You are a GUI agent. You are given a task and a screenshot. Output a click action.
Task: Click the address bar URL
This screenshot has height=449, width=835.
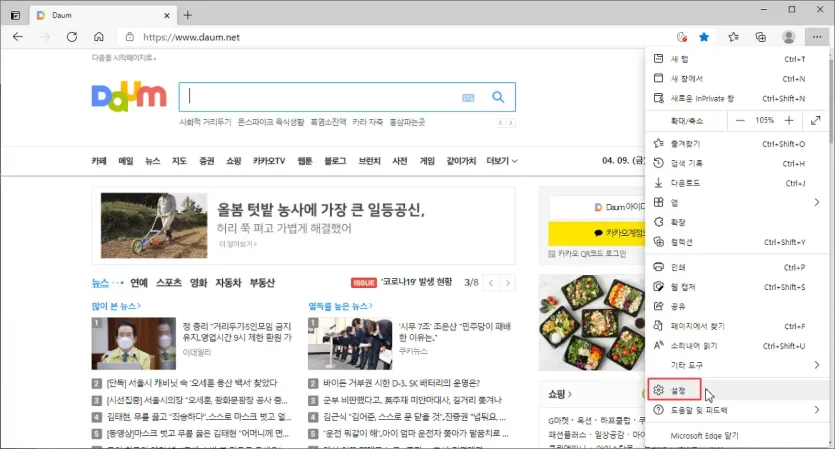coord(192,37)
